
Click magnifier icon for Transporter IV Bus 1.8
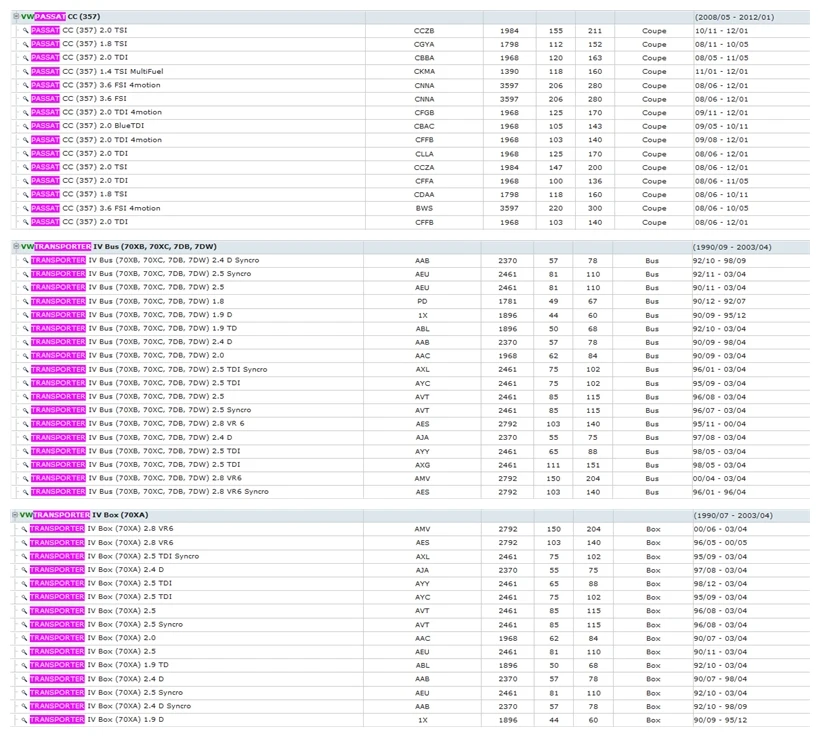25,301
